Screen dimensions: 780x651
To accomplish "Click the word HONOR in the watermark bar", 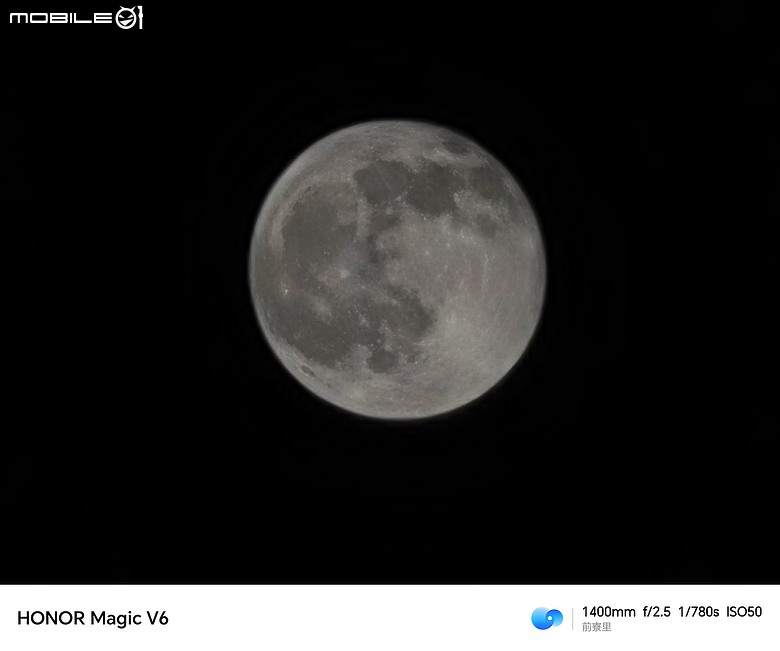I will [51, 618].
